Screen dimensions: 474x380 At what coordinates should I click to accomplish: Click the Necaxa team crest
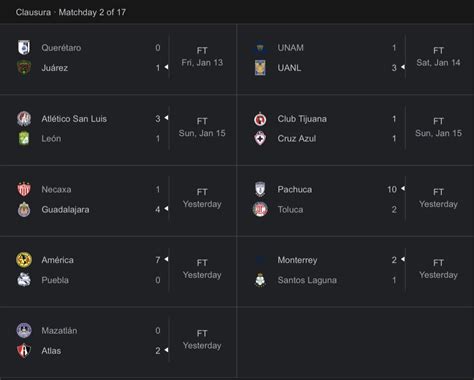tap(24, 189)
